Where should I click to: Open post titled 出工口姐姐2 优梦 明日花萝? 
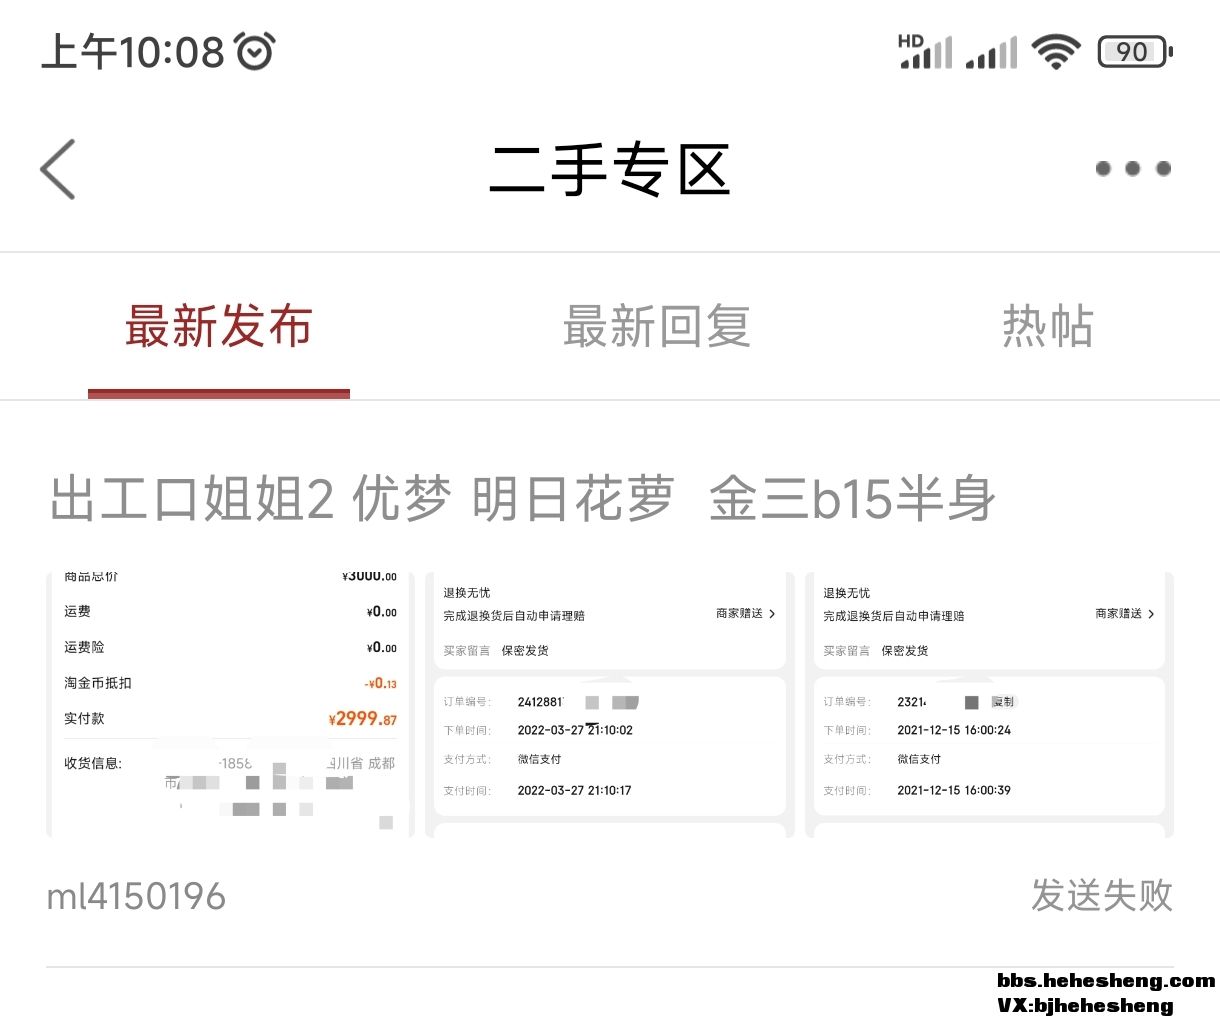pos(522,499)
